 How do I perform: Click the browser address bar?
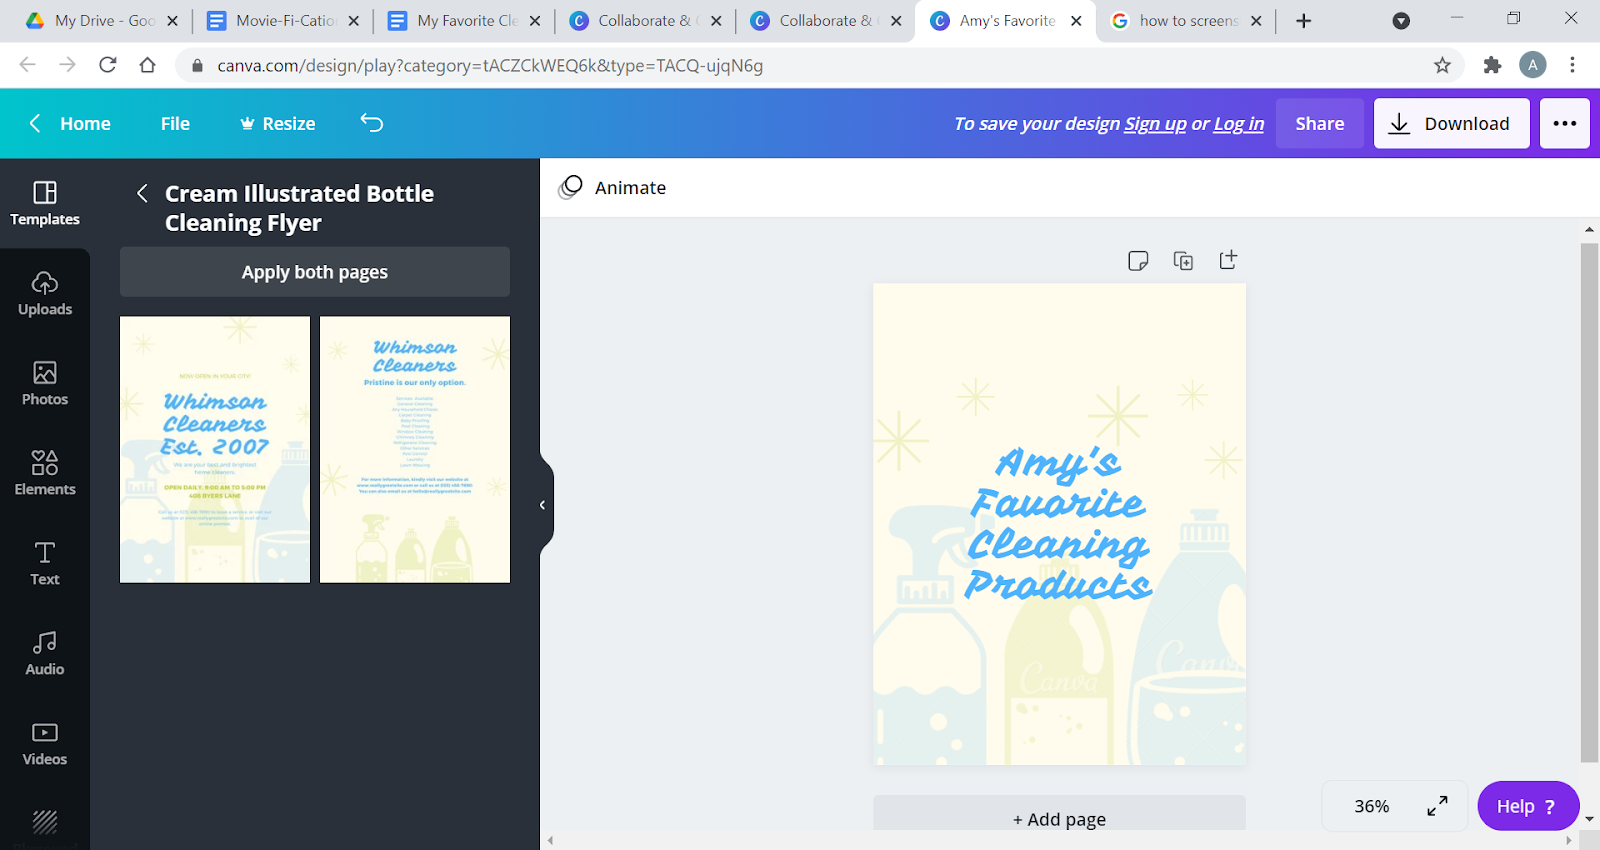pyautogui.click(x=810, y=65)
